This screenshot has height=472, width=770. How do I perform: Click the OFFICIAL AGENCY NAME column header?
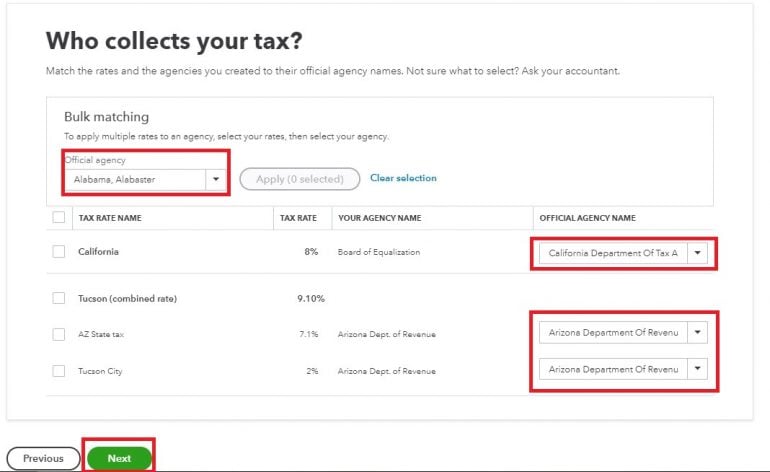(587, 218)
